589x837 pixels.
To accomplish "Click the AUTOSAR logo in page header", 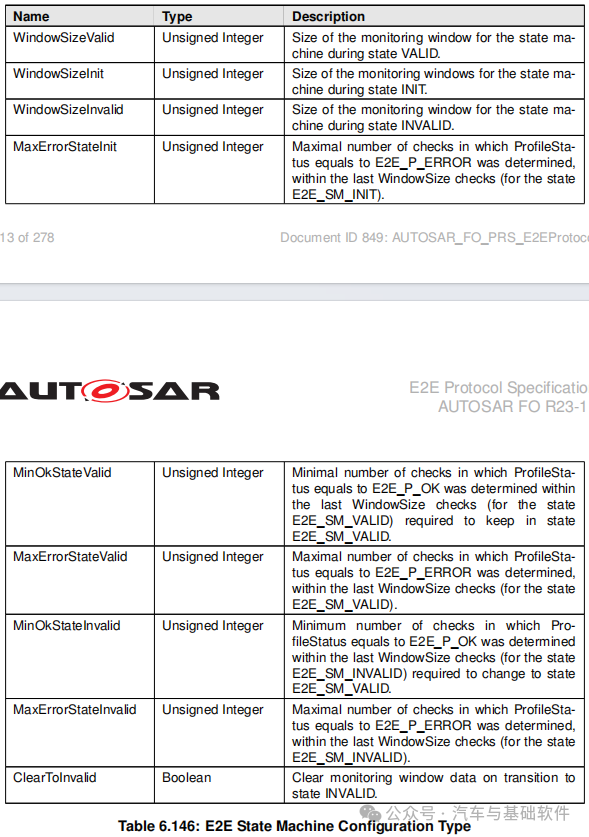I will coord(110,391).
